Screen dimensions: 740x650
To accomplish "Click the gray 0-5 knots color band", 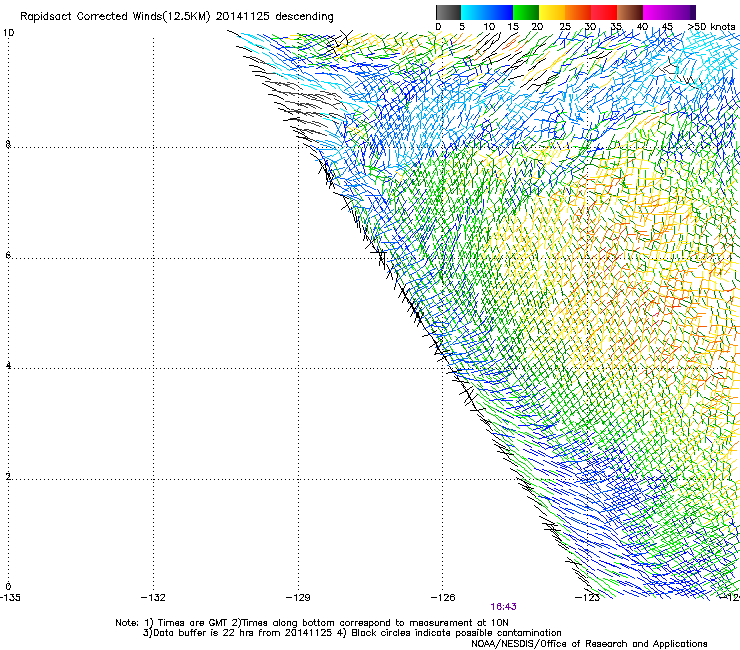I will 448,12.
